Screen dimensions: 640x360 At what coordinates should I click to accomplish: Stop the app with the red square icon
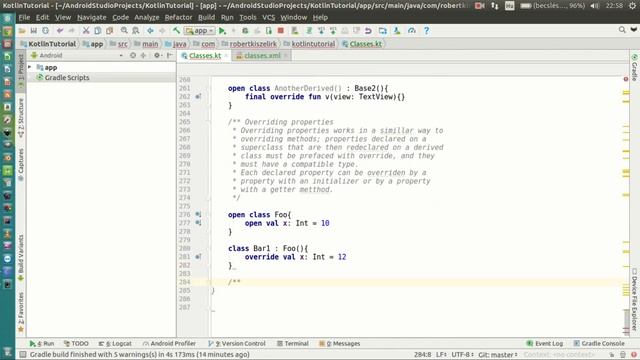click(281, 31)
